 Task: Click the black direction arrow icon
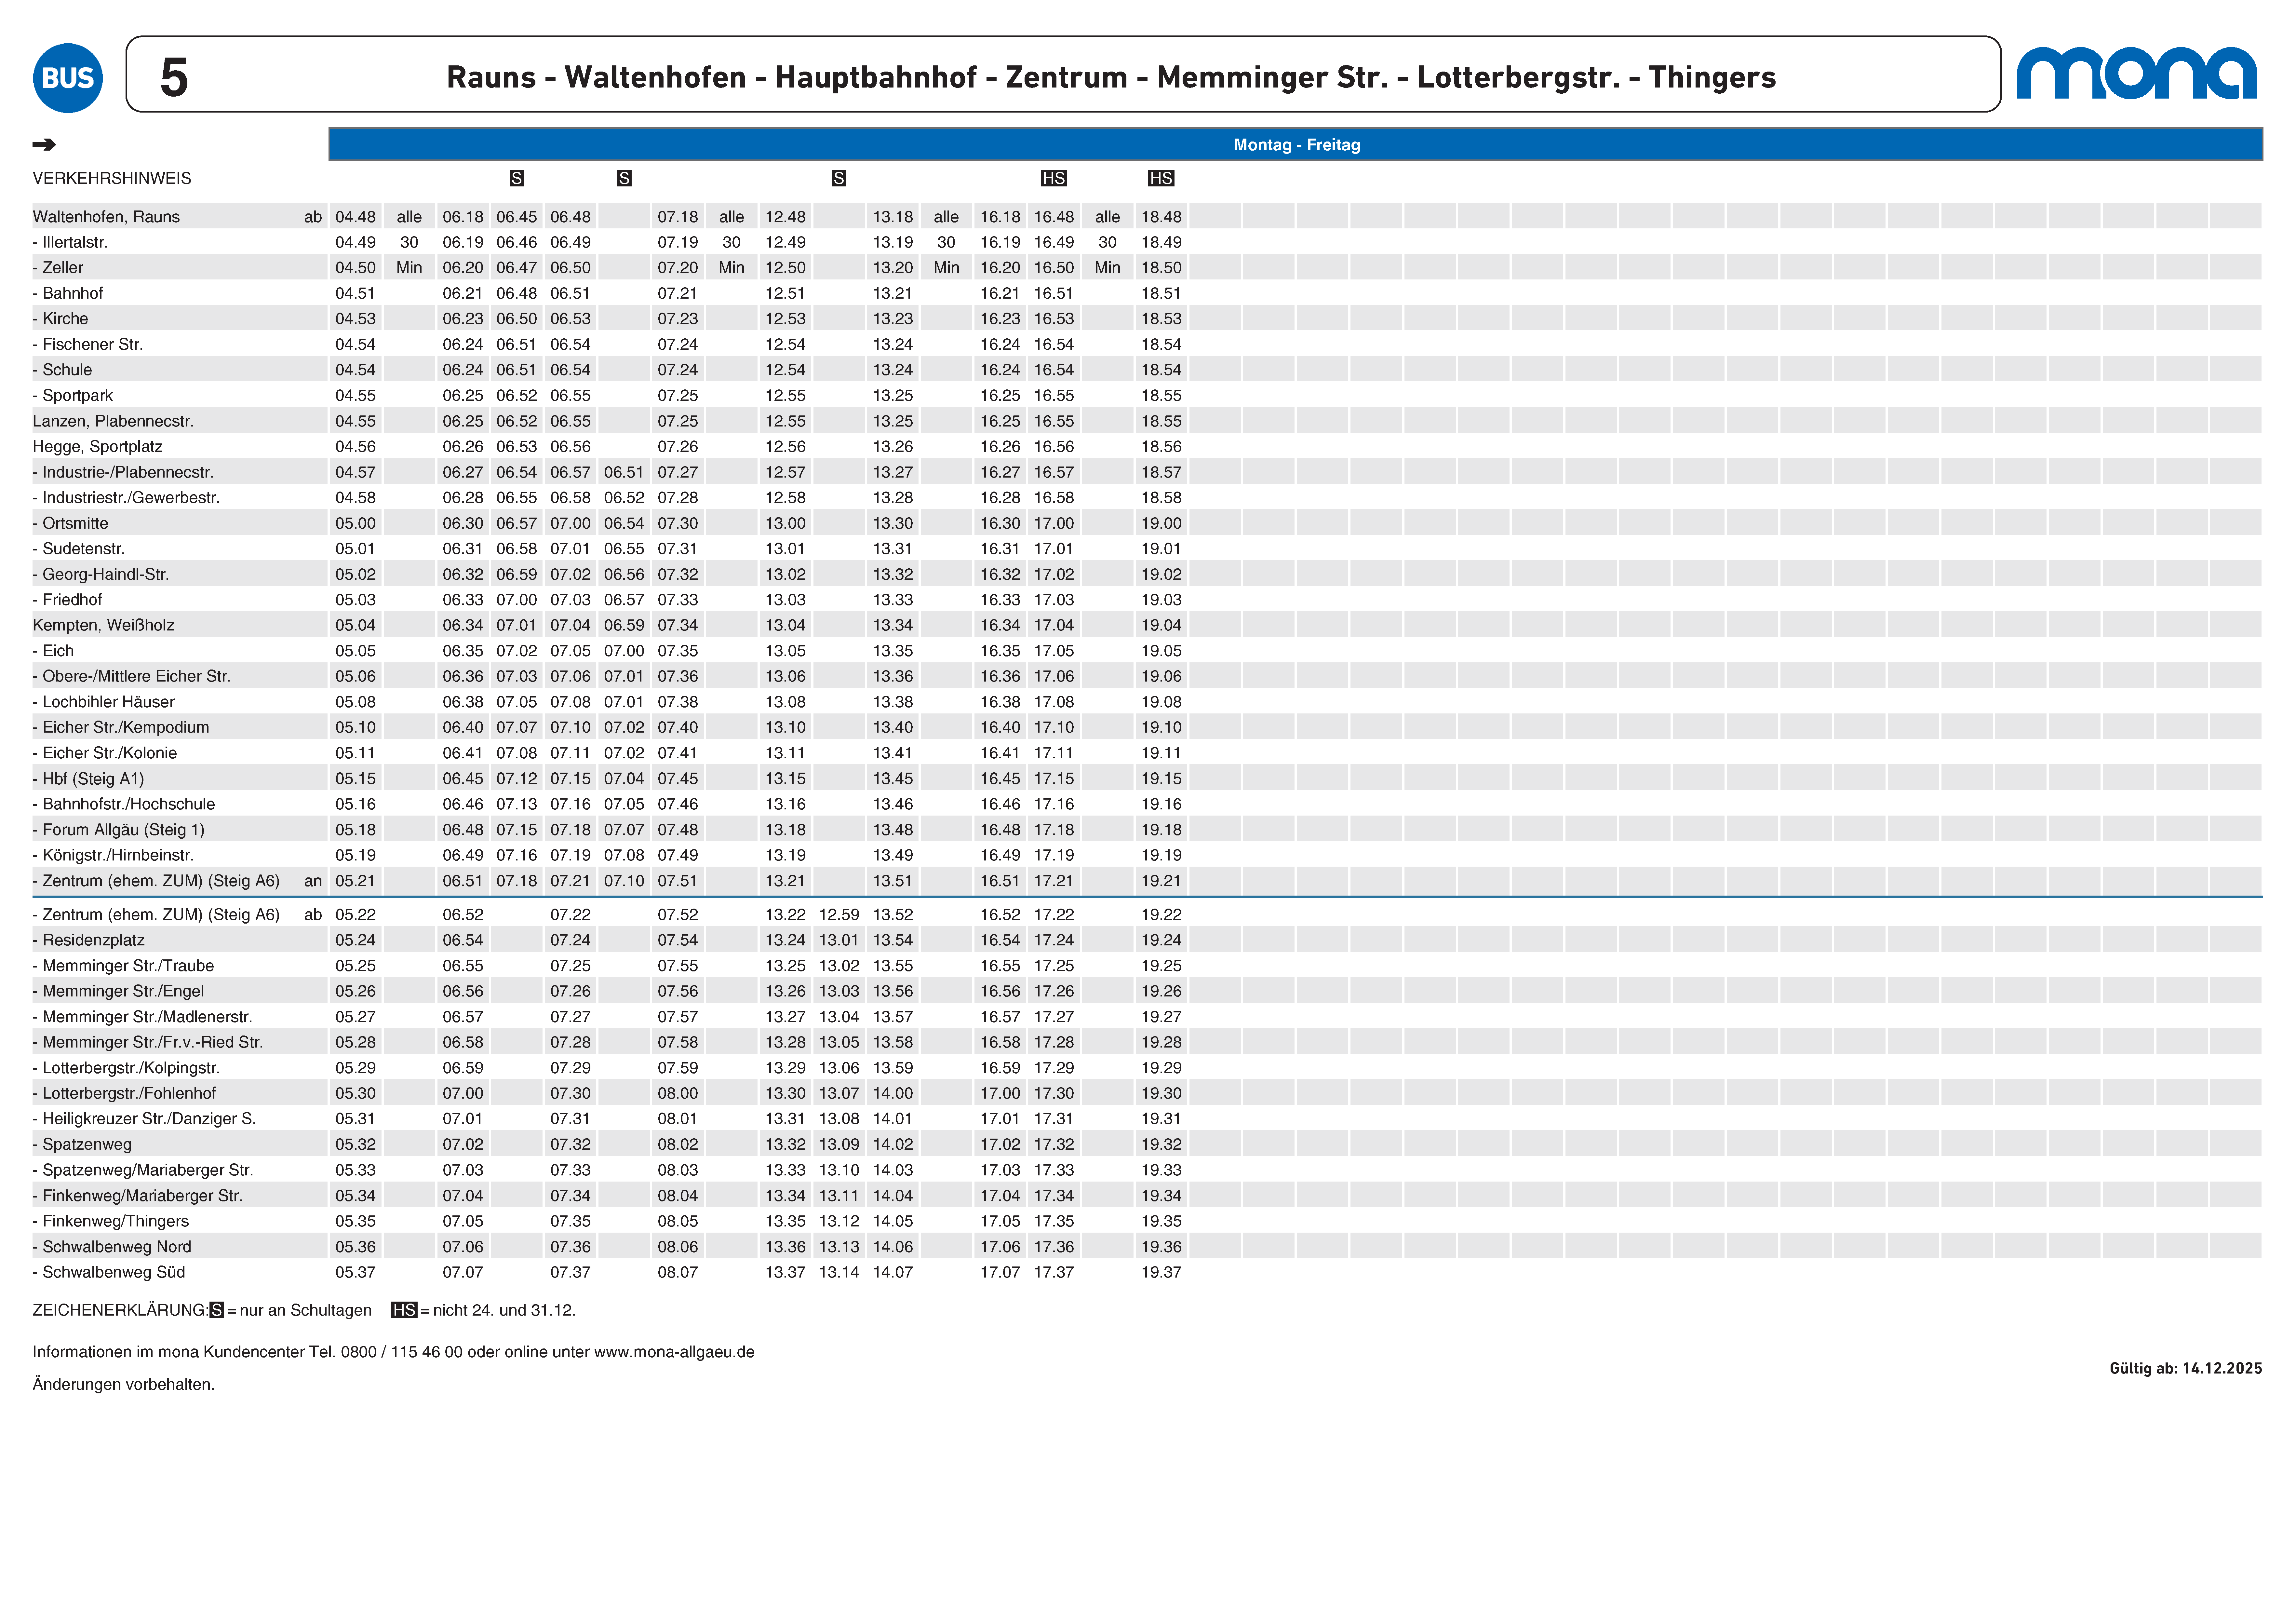(x=44, y=145)
